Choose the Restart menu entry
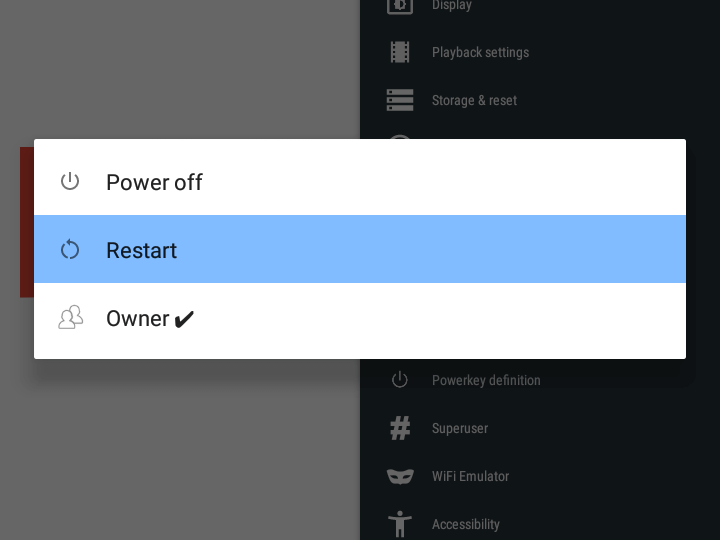Viewport: 720px width, 540px height. (x=141, y=250)
